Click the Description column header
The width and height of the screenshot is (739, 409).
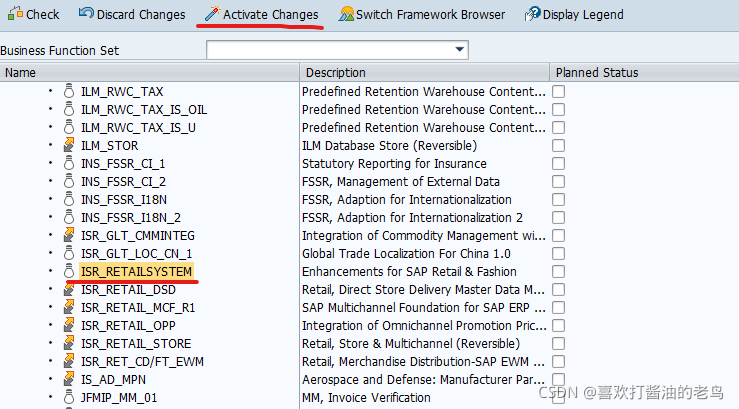coord(425,73)
